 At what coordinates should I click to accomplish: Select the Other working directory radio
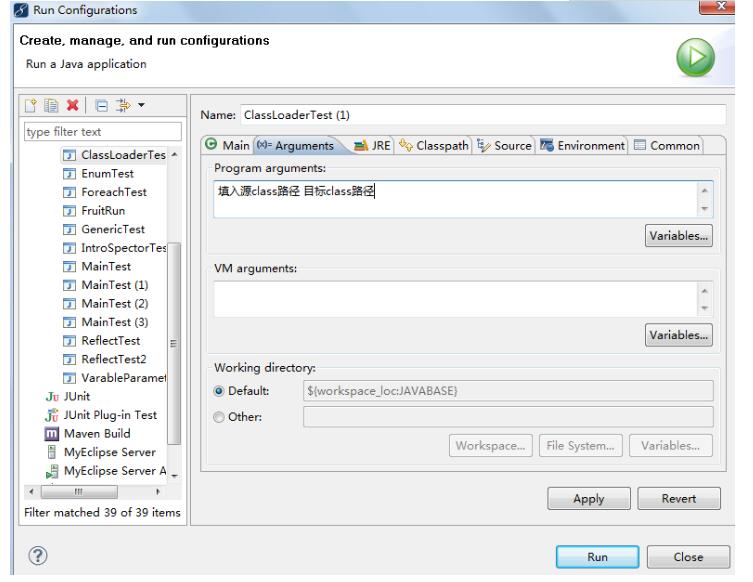[x=219, y=417]
